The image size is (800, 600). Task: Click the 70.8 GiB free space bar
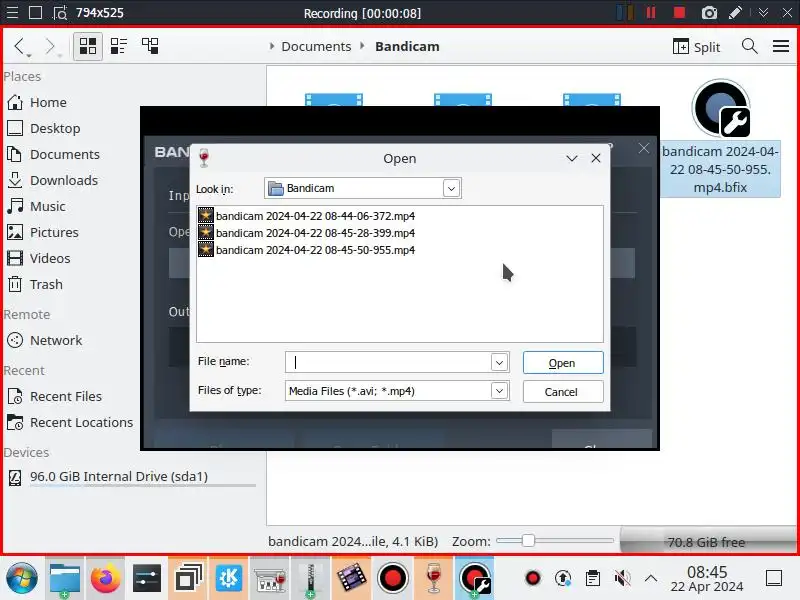[x=707, y=541]
